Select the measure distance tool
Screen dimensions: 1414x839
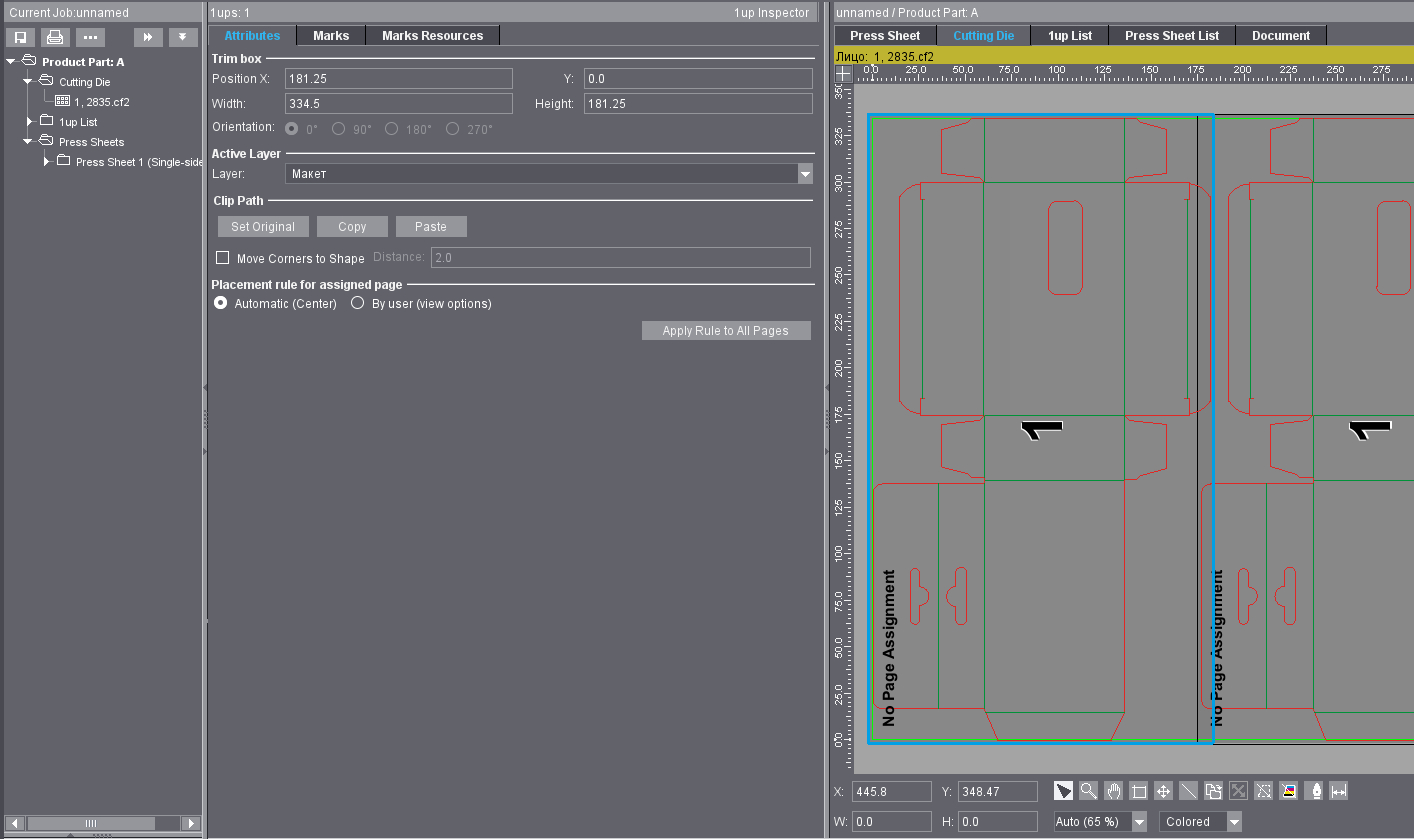(x=1339, y=791)
